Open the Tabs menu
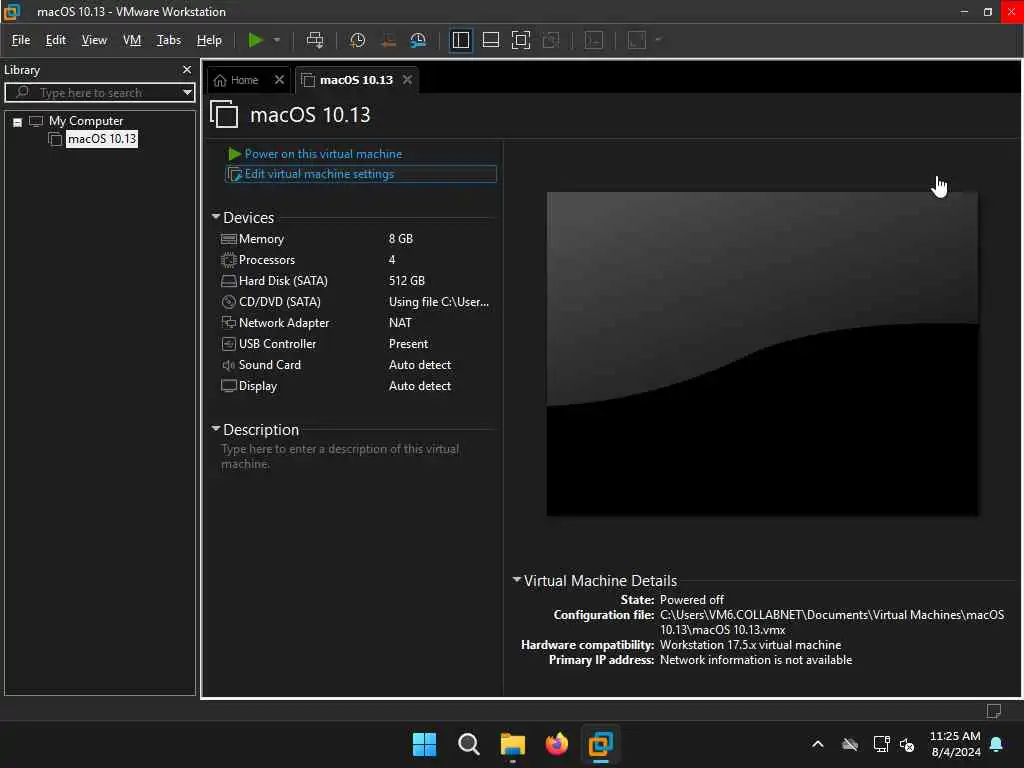Screen dimensions: 1024x768 click(169, 40)
